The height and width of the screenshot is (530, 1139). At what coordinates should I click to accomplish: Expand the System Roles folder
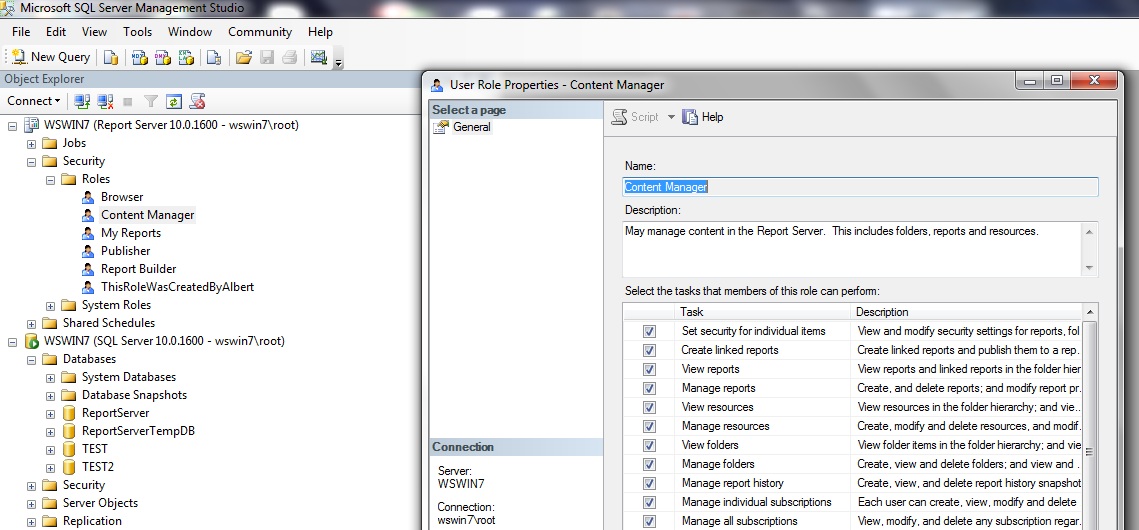(50, 306)
